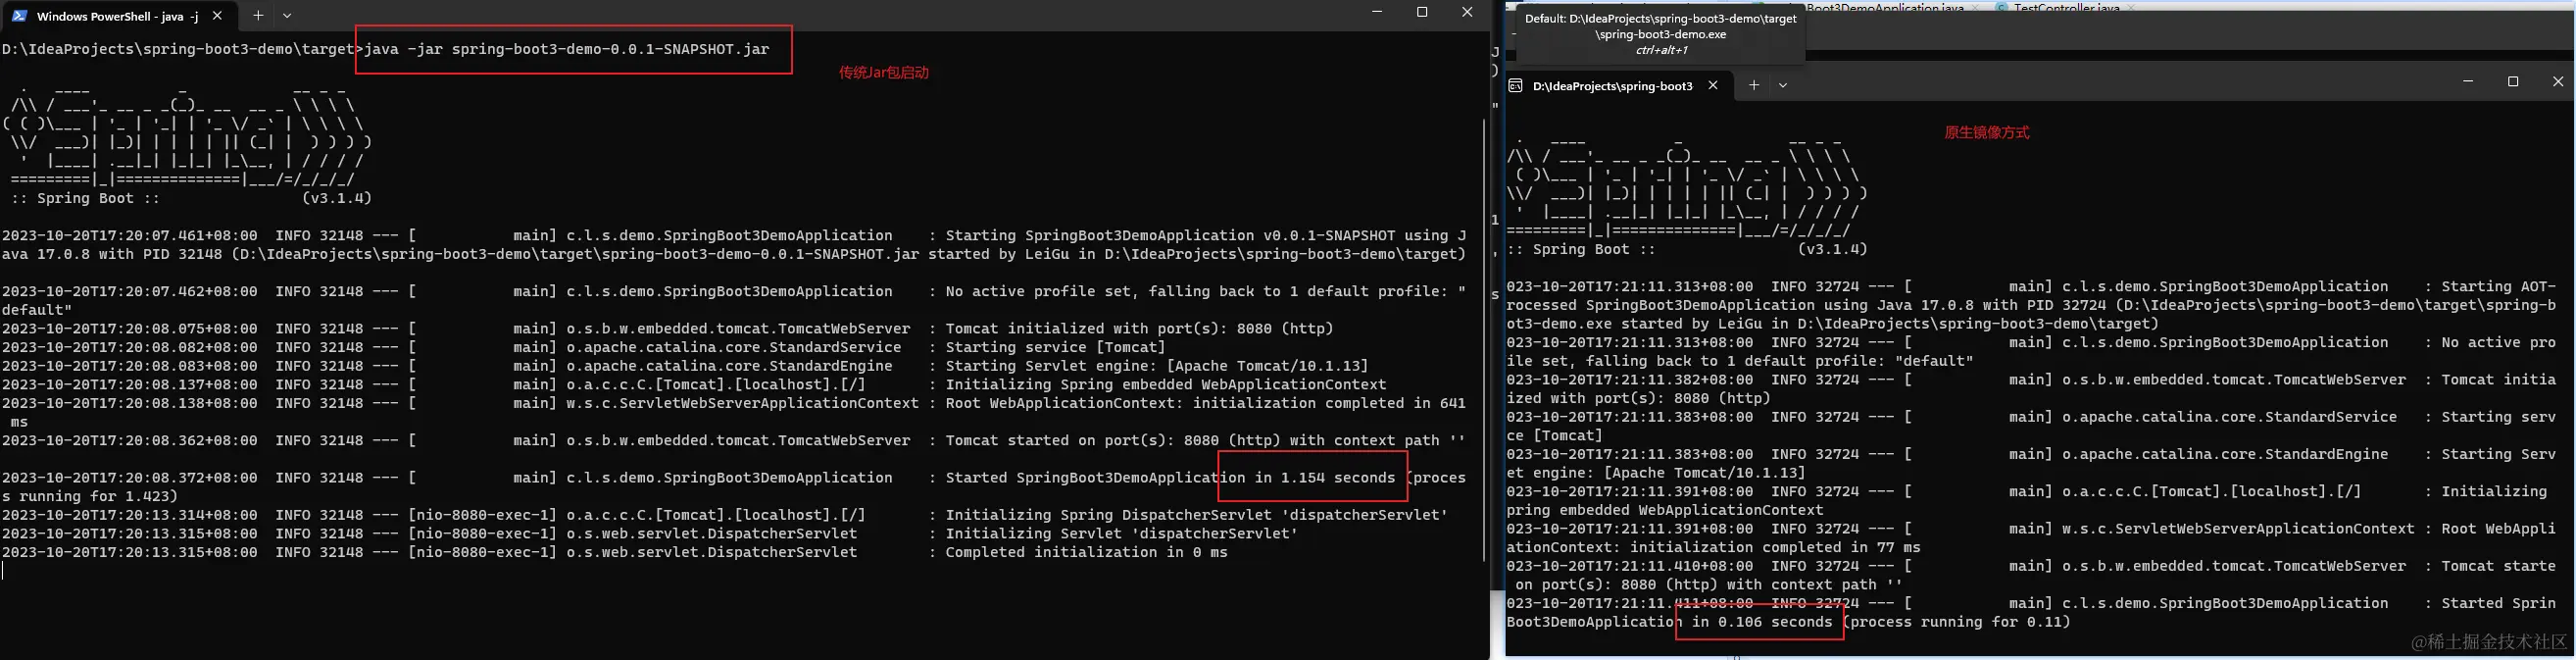
Task: Maximize the spring-boot3 terminal window
Action: tap(2513, 82)
